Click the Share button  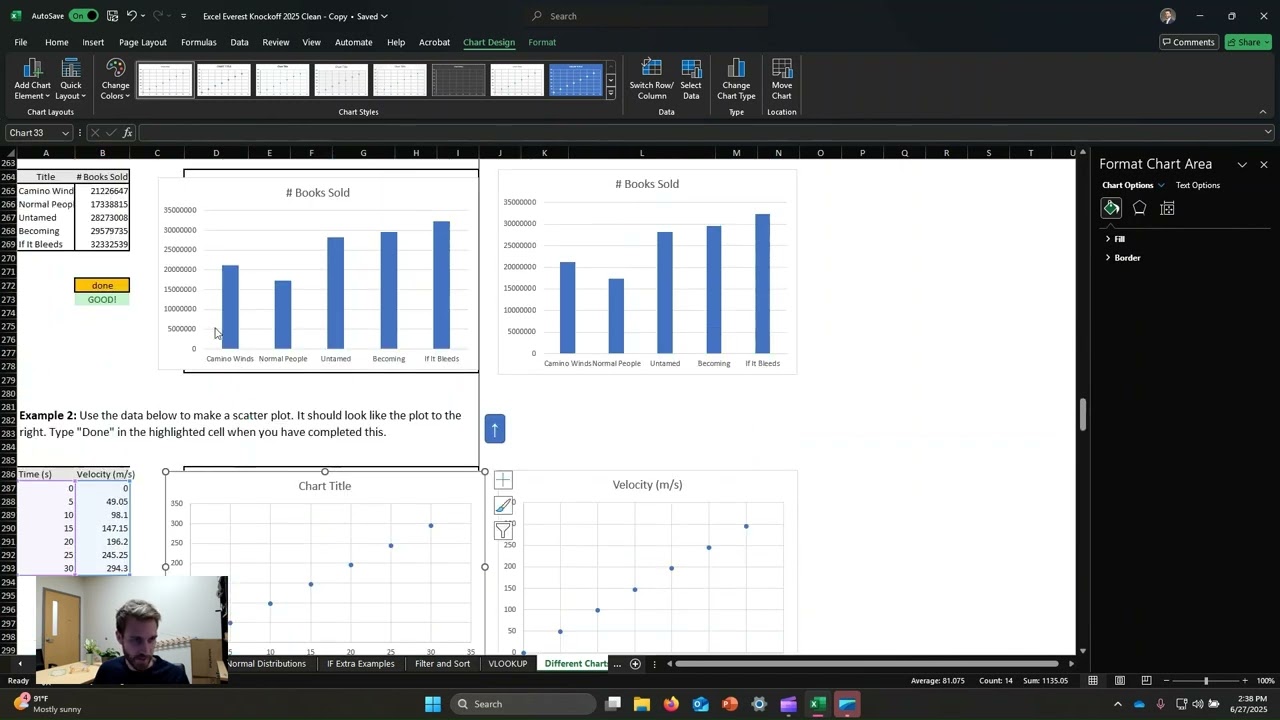(x=1246, y=42)
